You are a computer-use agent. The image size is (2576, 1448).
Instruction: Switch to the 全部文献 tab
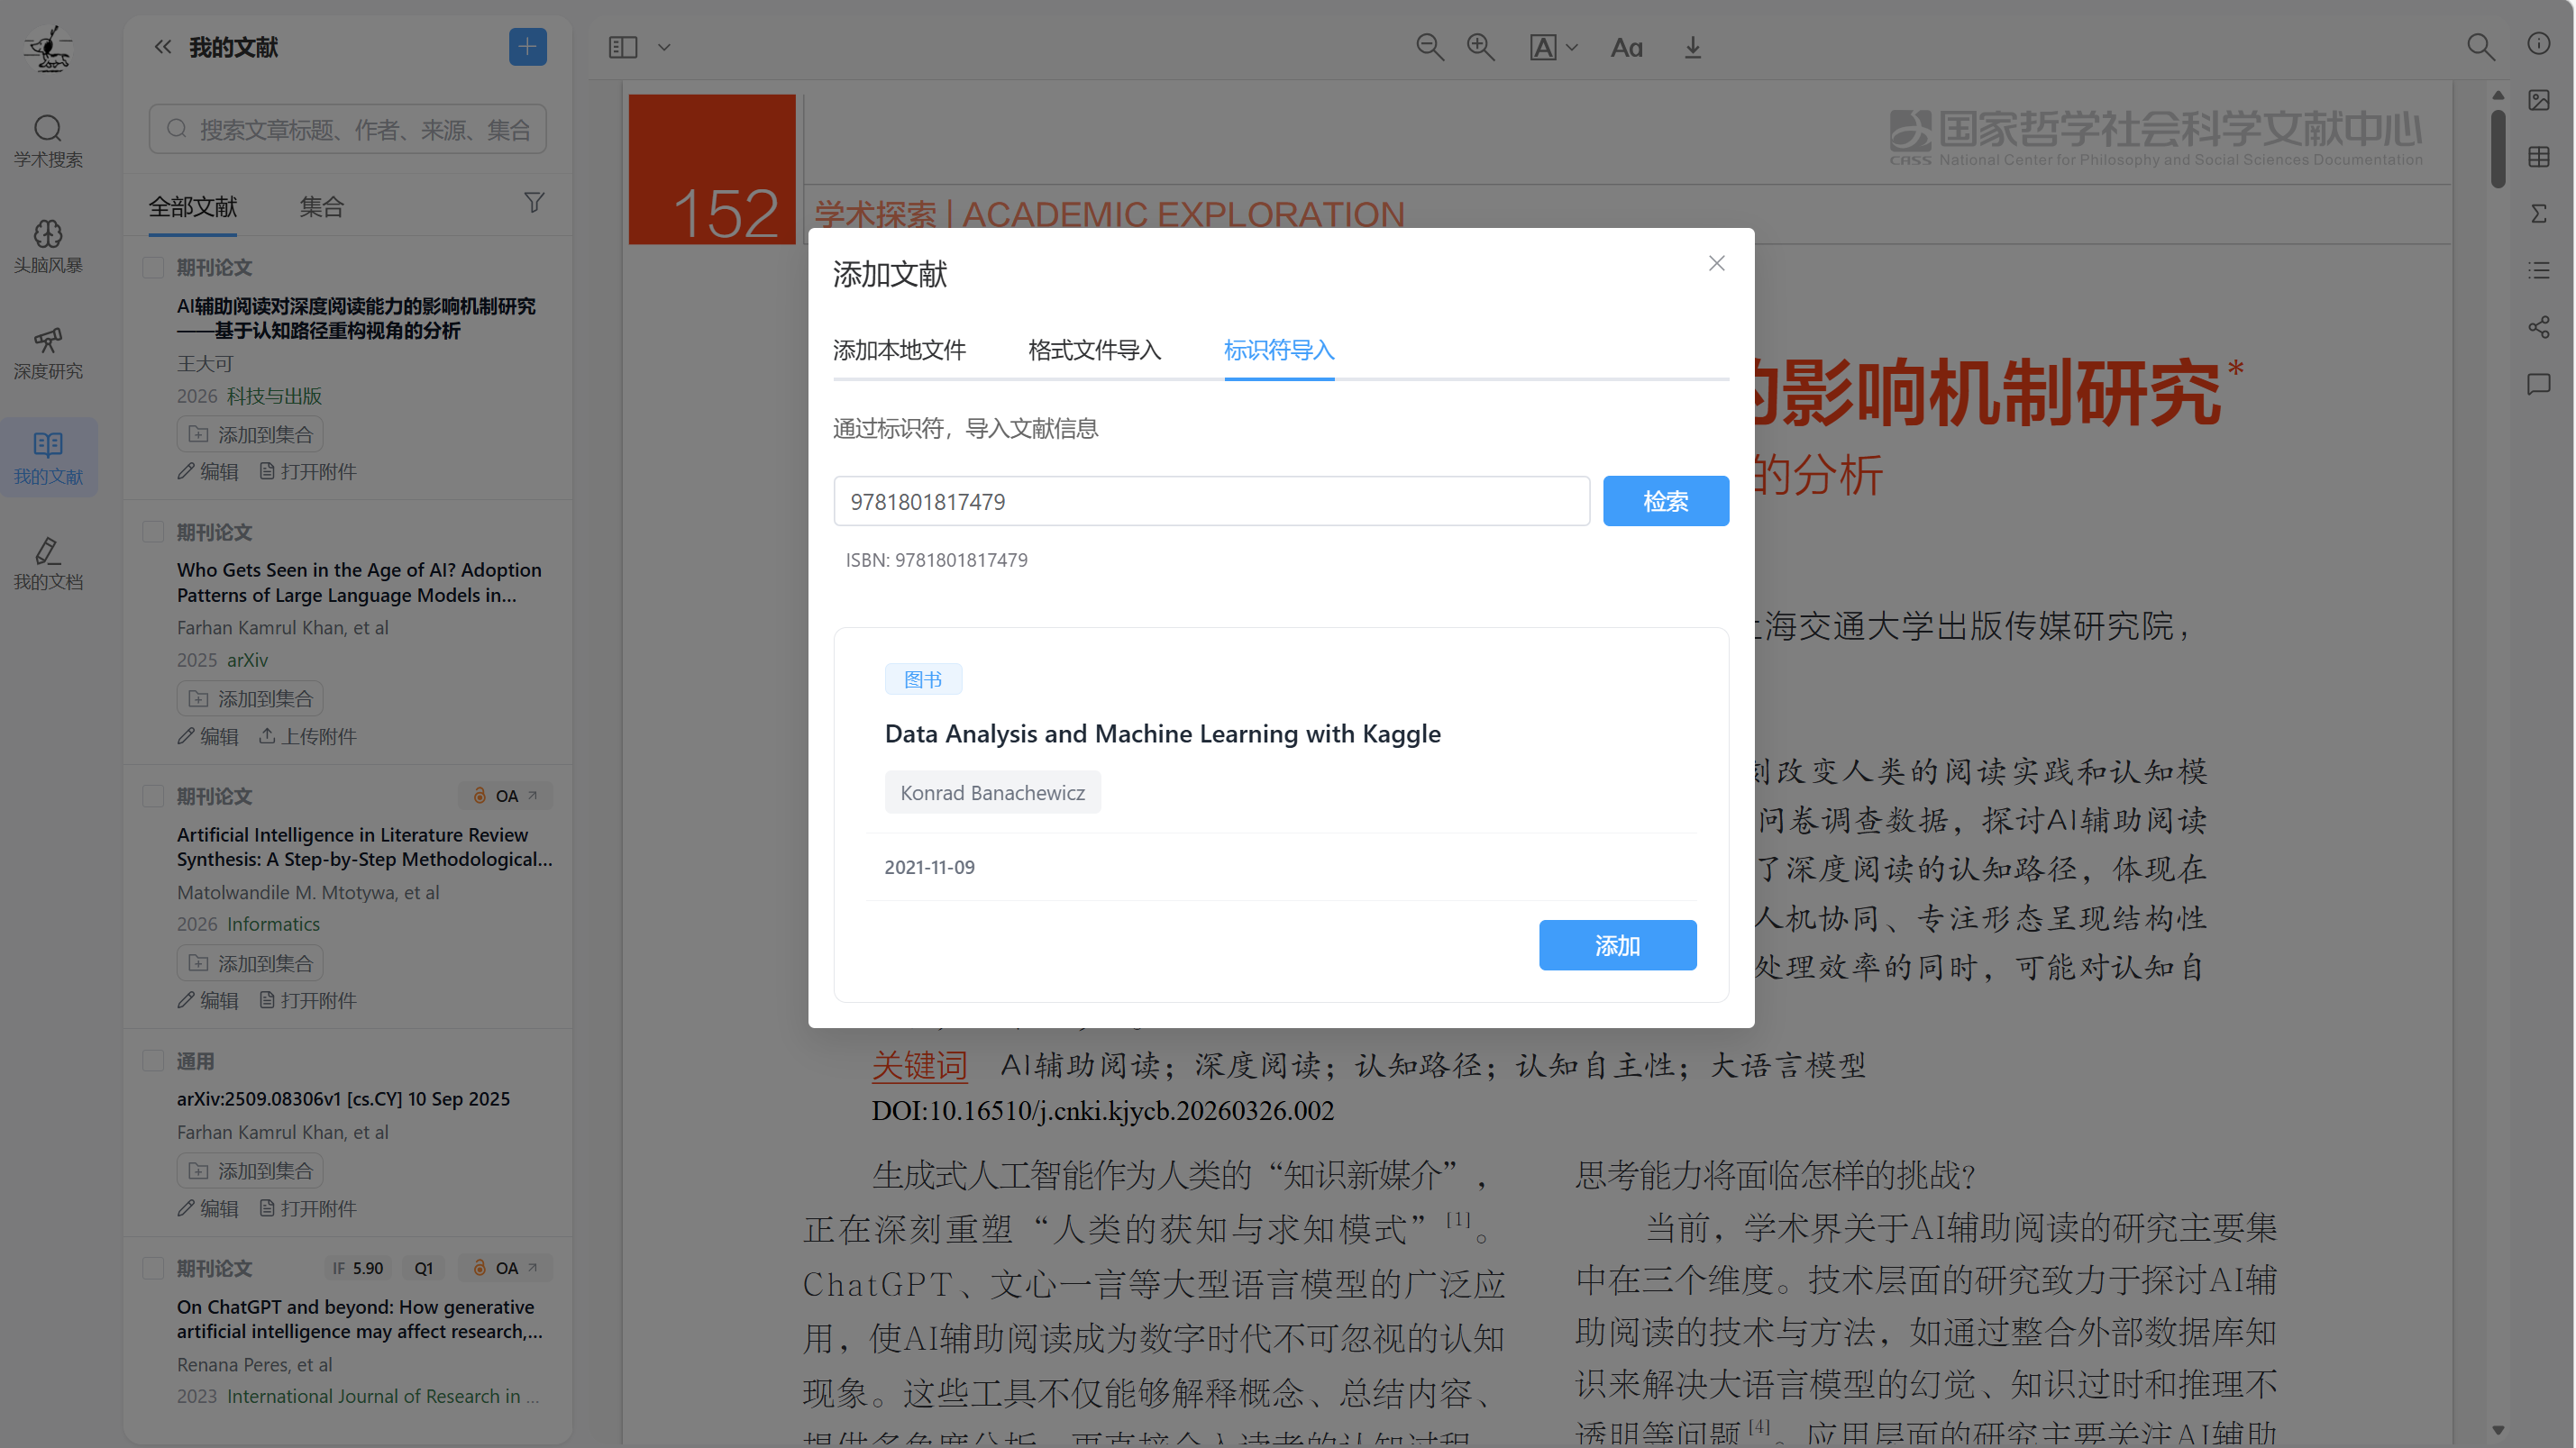coord(193,207)
